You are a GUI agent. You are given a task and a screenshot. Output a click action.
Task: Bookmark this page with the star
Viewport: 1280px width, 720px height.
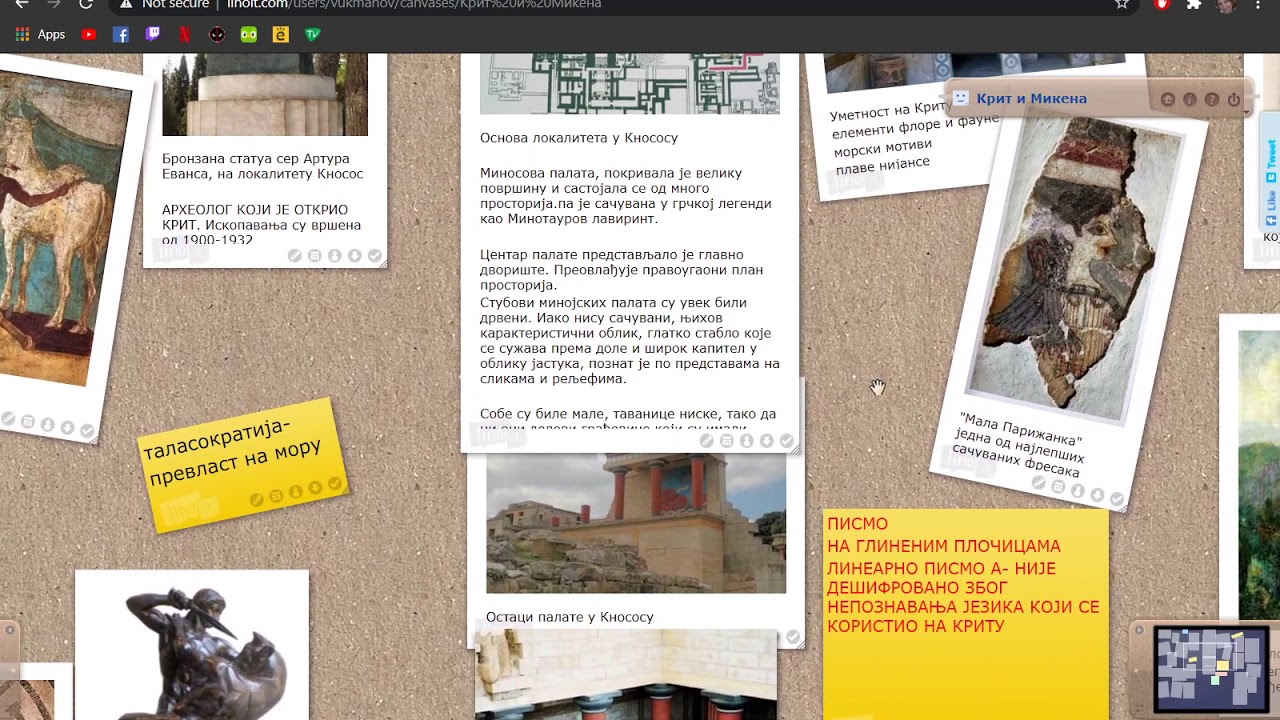(1122, 4)
